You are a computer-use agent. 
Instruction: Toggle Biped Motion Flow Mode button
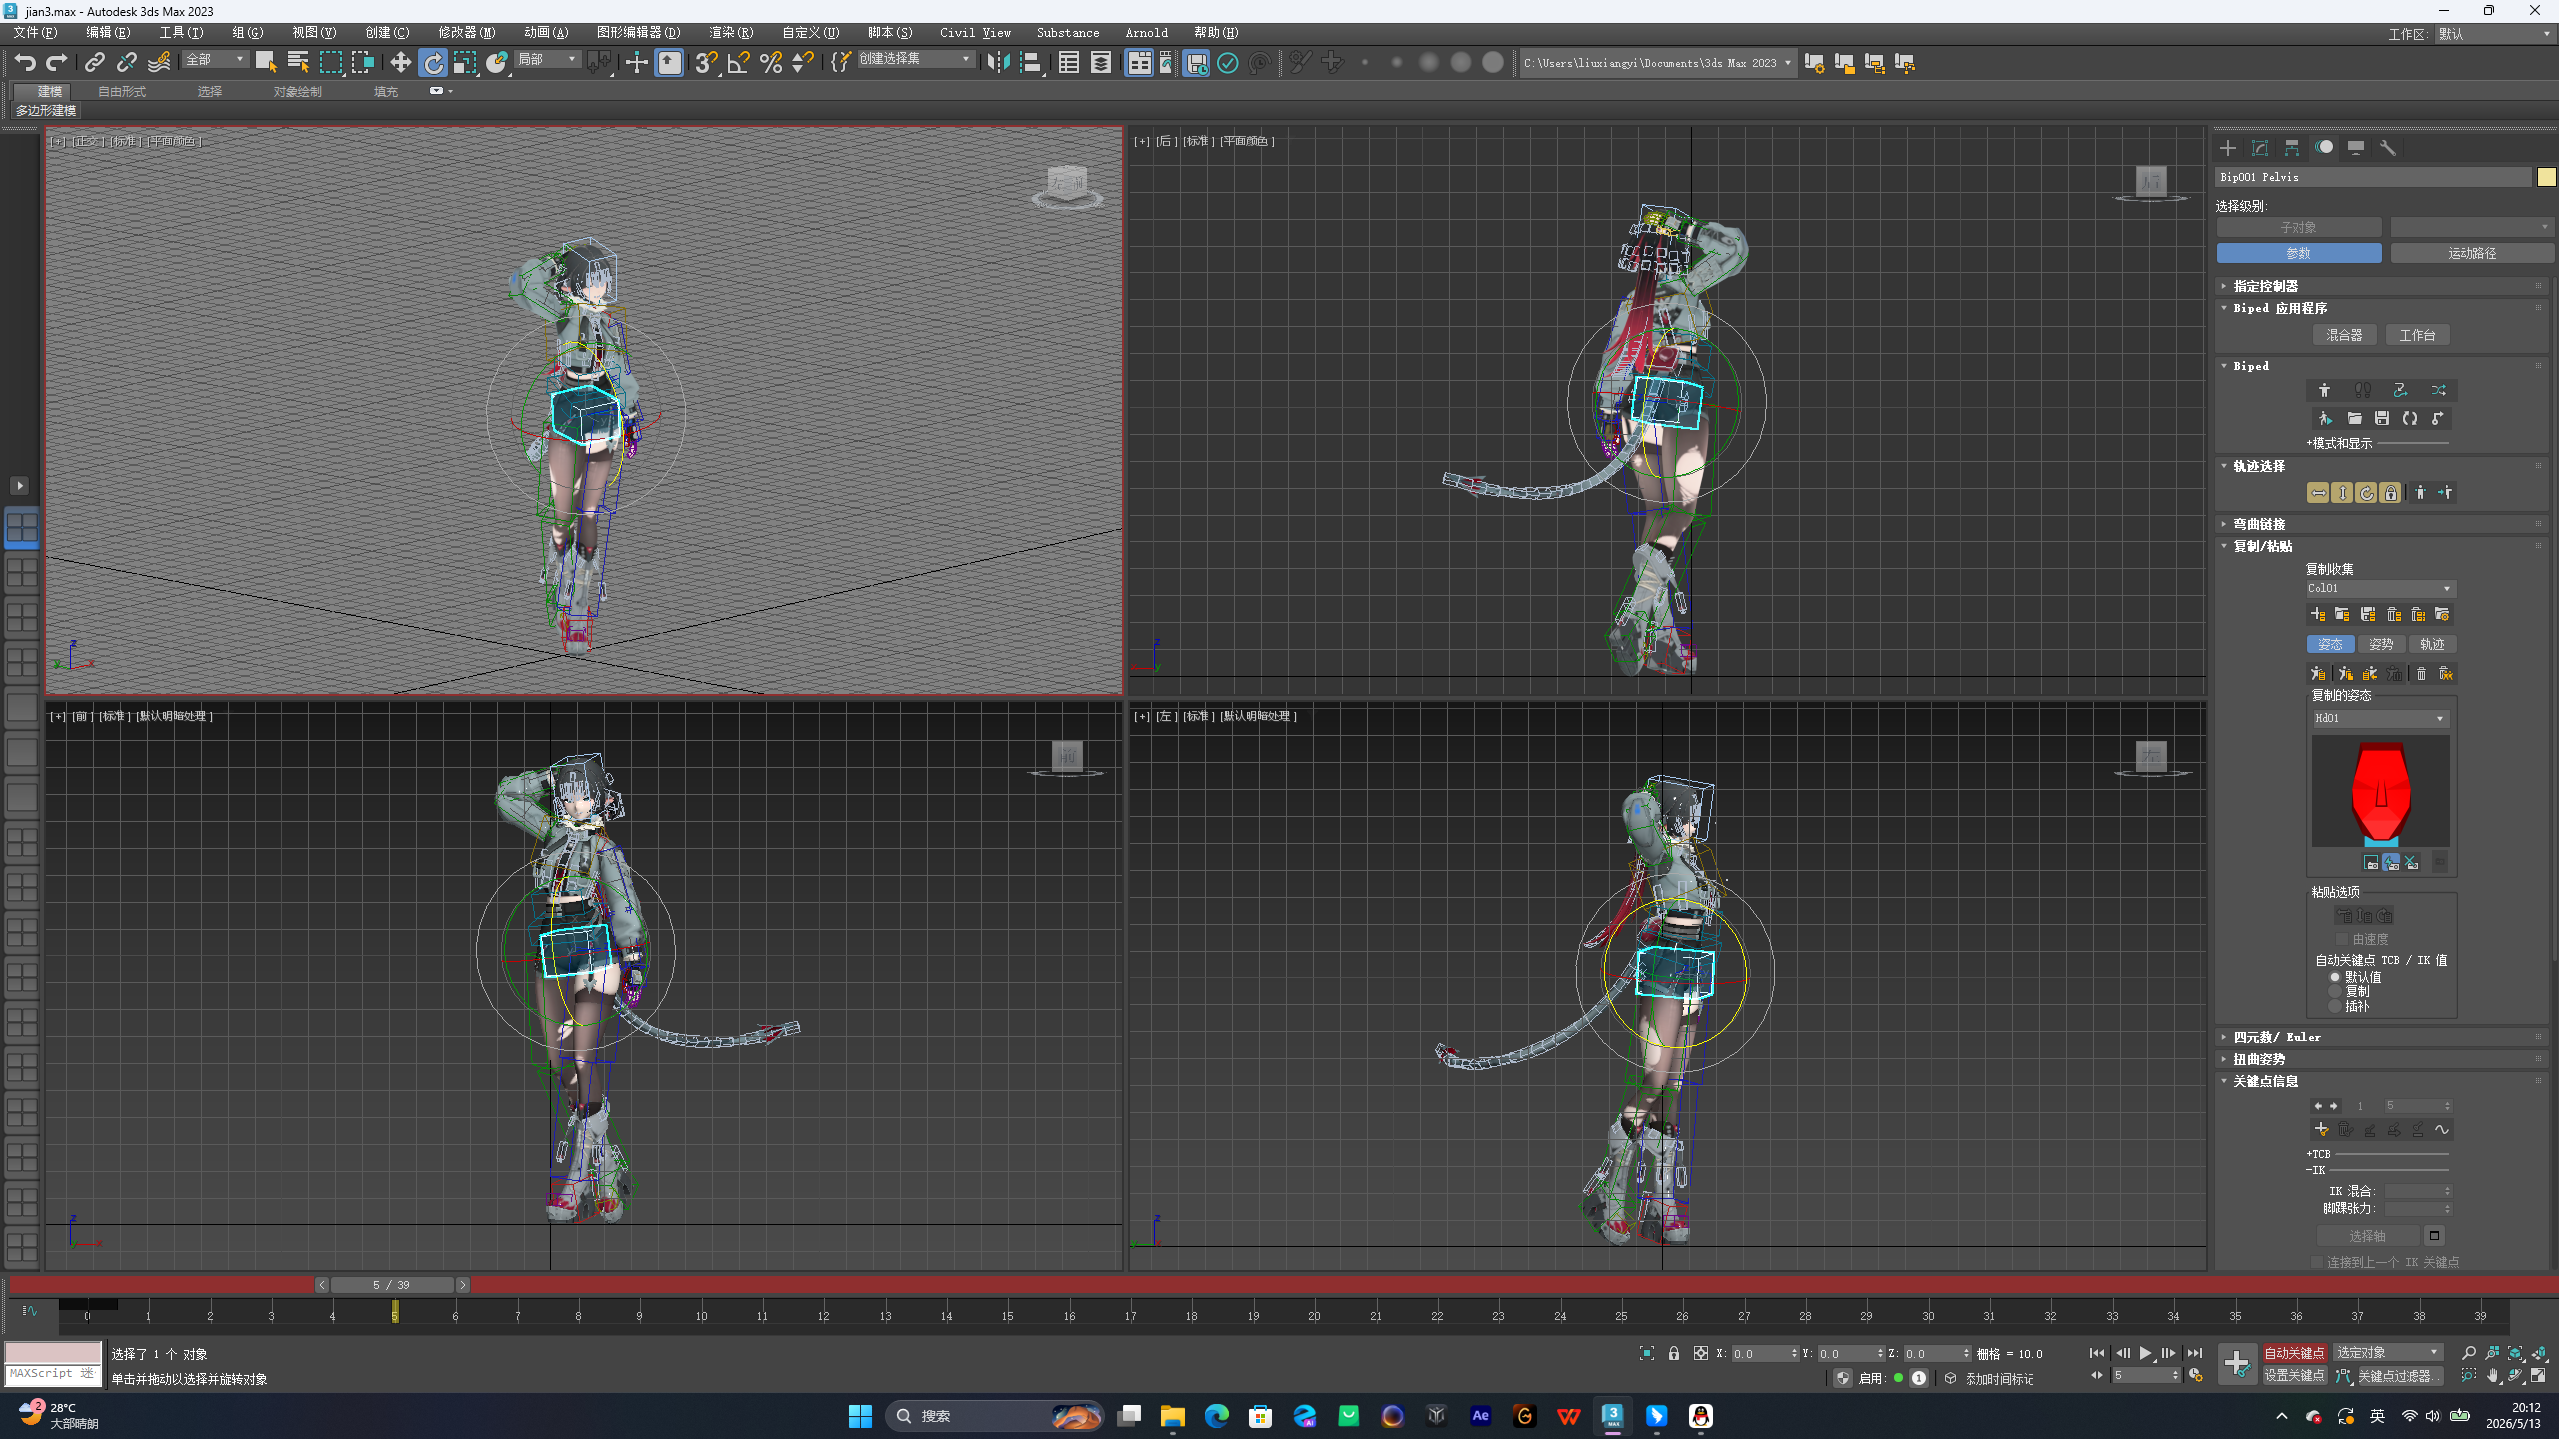[x=2400, y=390]
